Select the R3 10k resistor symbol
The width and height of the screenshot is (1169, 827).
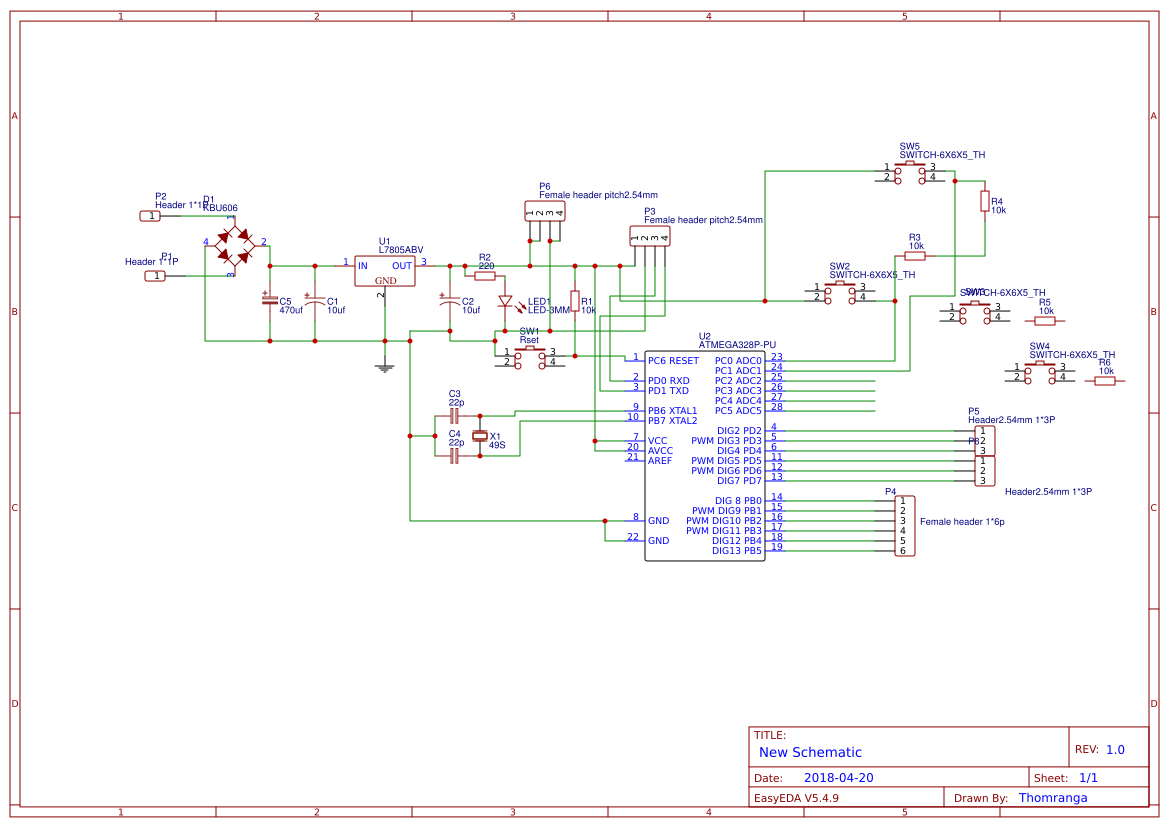click(x=915, y=257)
